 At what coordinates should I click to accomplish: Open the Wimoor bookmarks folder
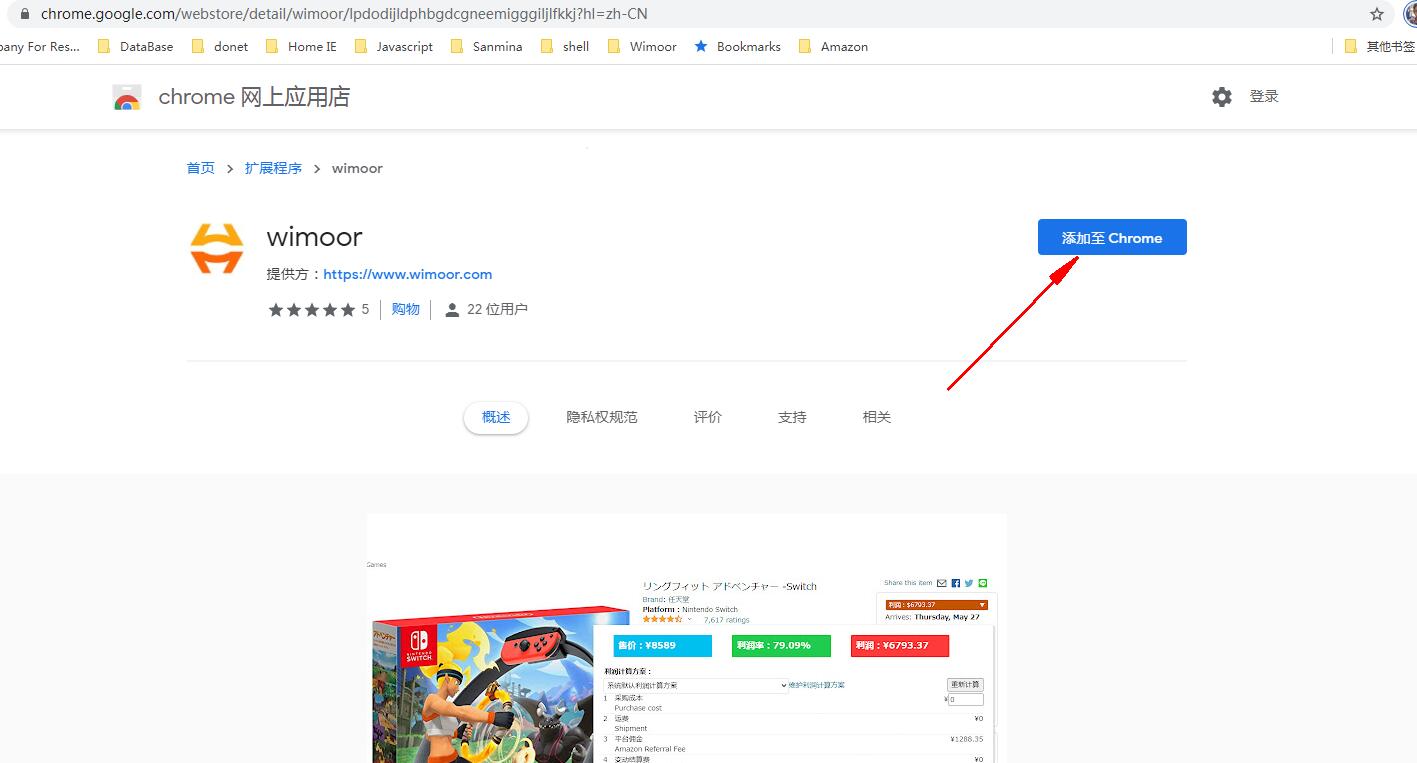(x=642, y=46)
